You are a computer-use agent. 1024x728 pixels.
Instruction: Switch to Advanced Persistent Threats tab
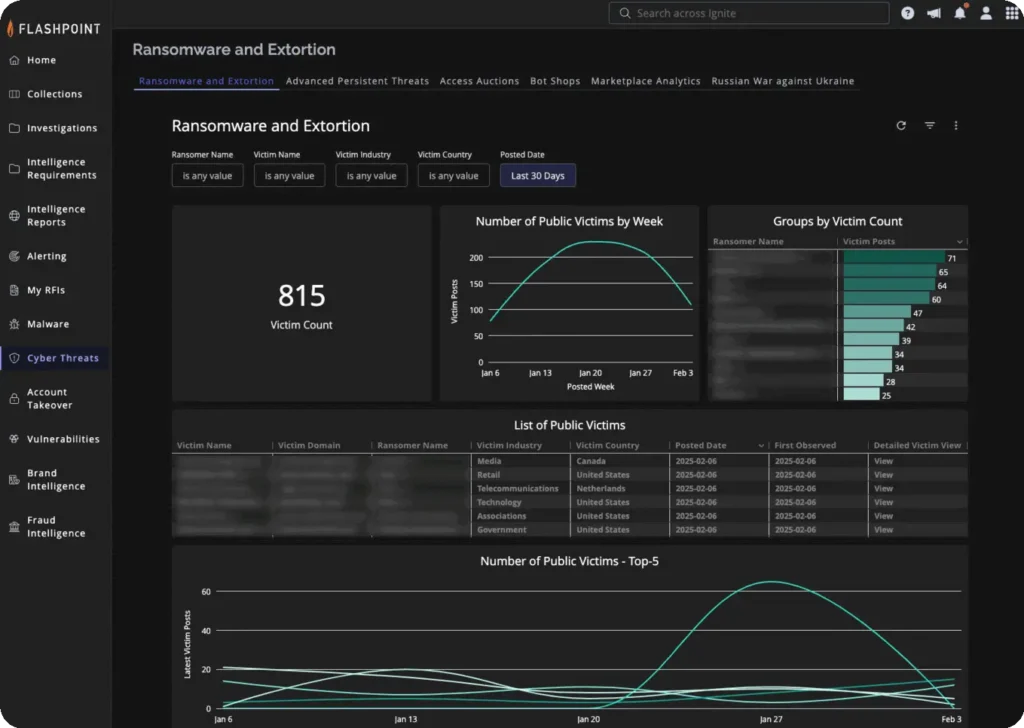[357, 81]
